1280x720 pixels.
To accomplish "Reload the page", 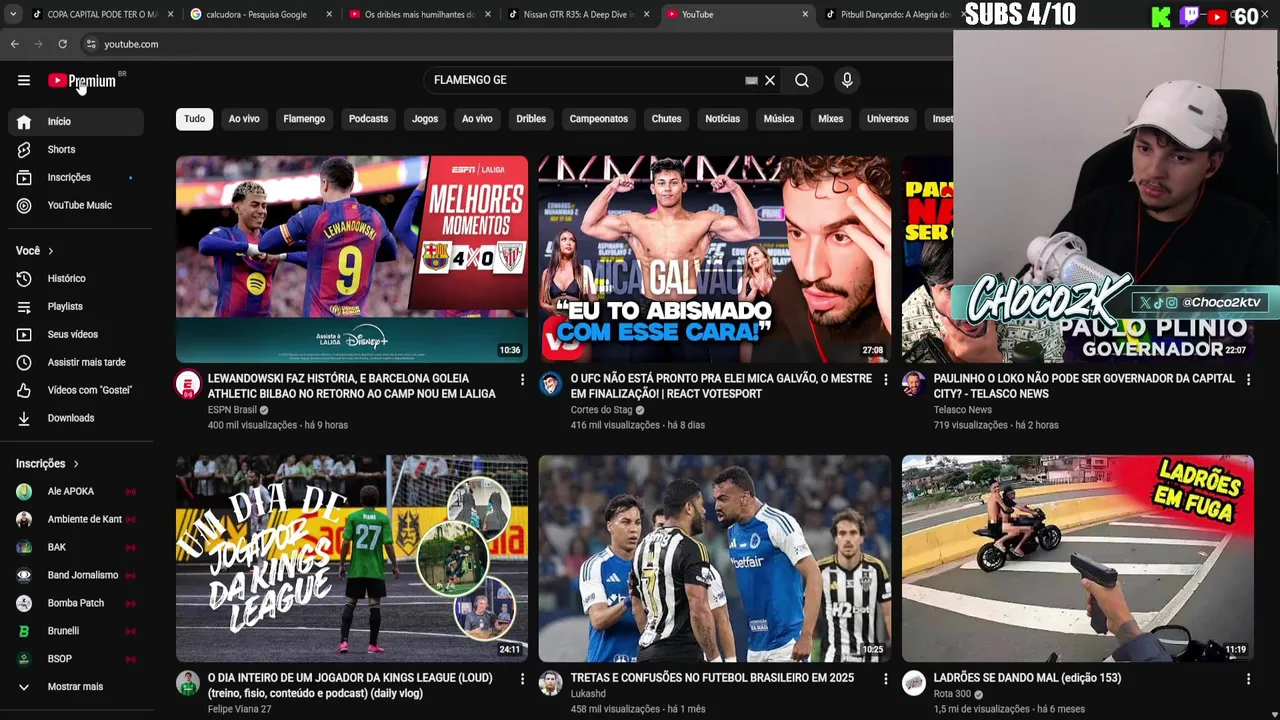I will coord(62,44).
